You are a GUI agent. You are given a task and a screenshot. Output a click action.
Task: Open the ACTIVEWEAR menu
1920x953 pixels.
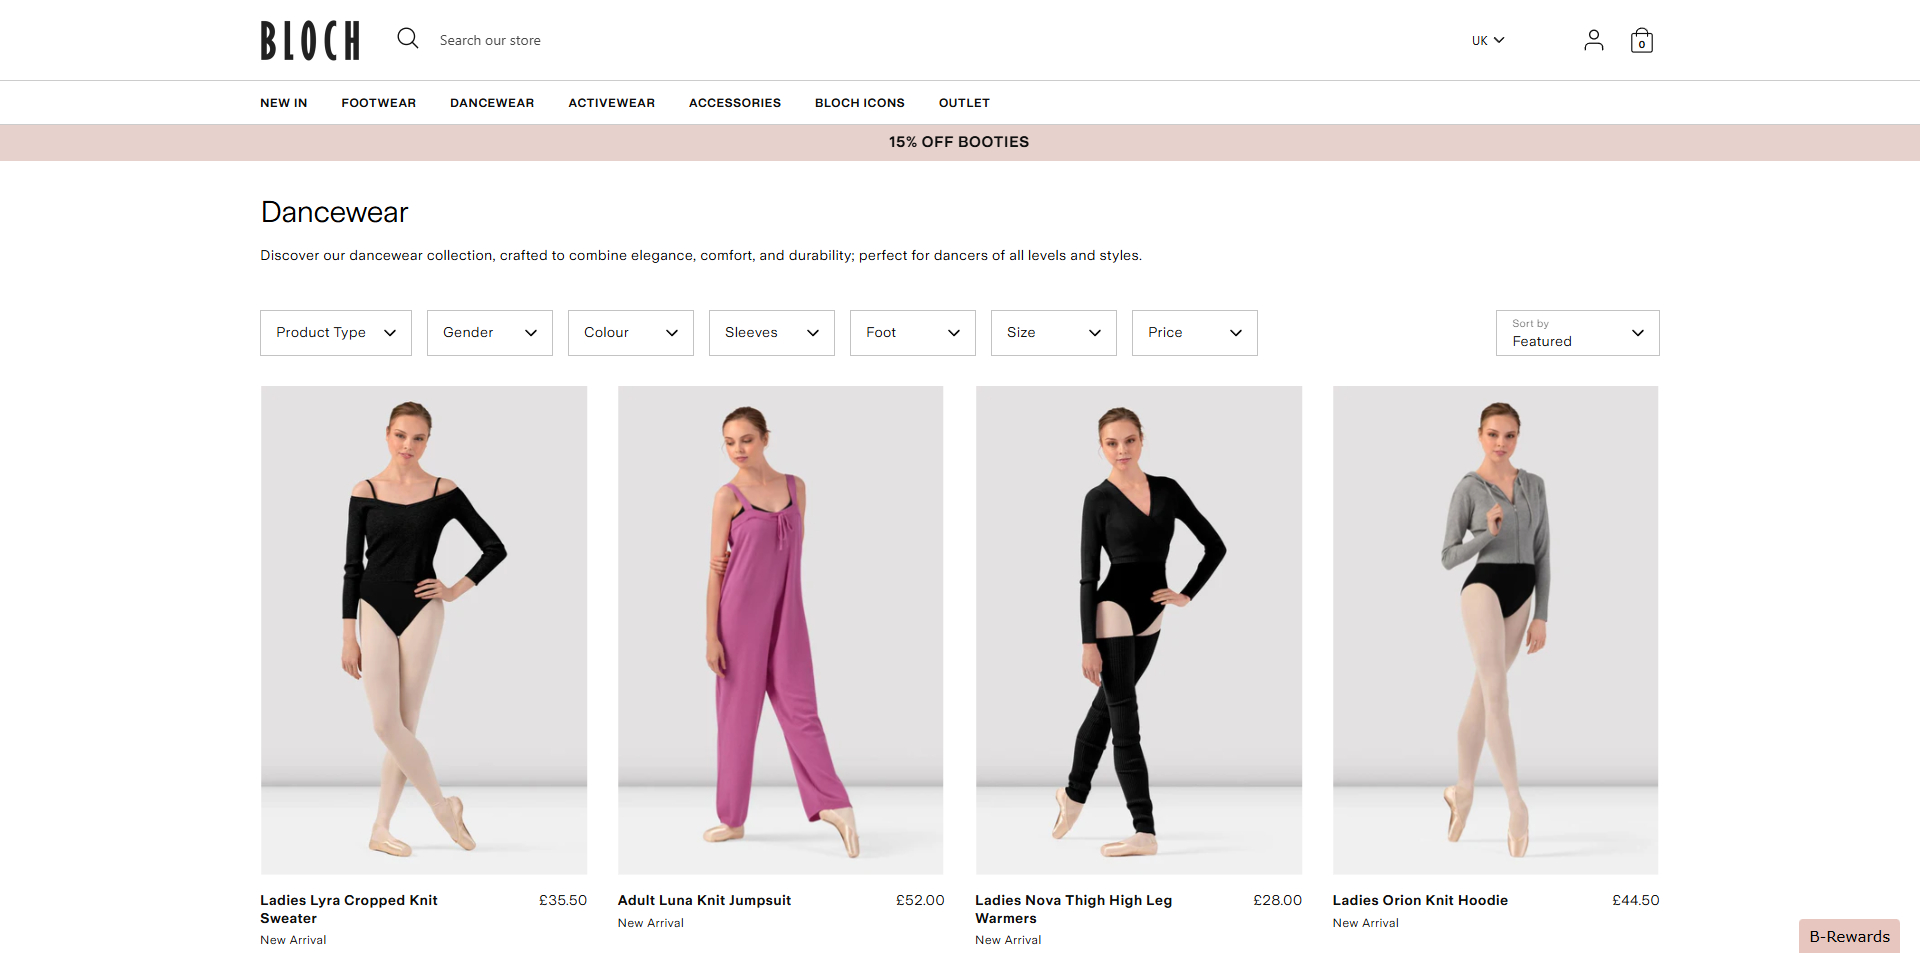611,102
